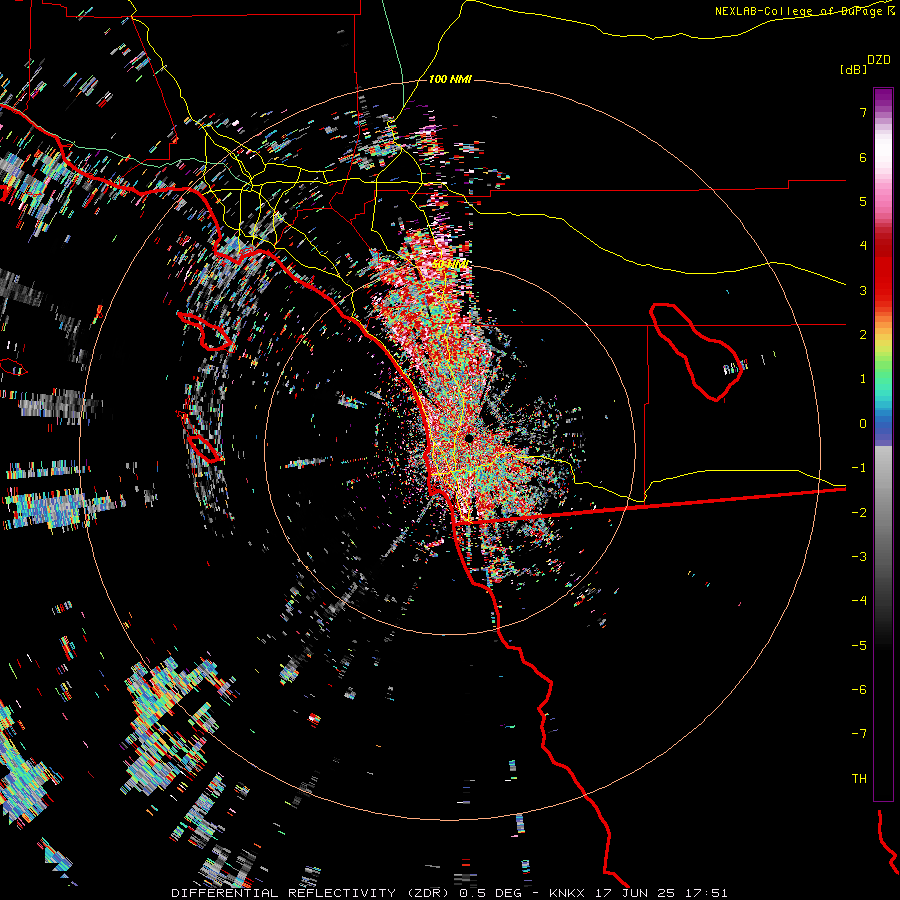Click the -4 value on the dB scale

859,601
